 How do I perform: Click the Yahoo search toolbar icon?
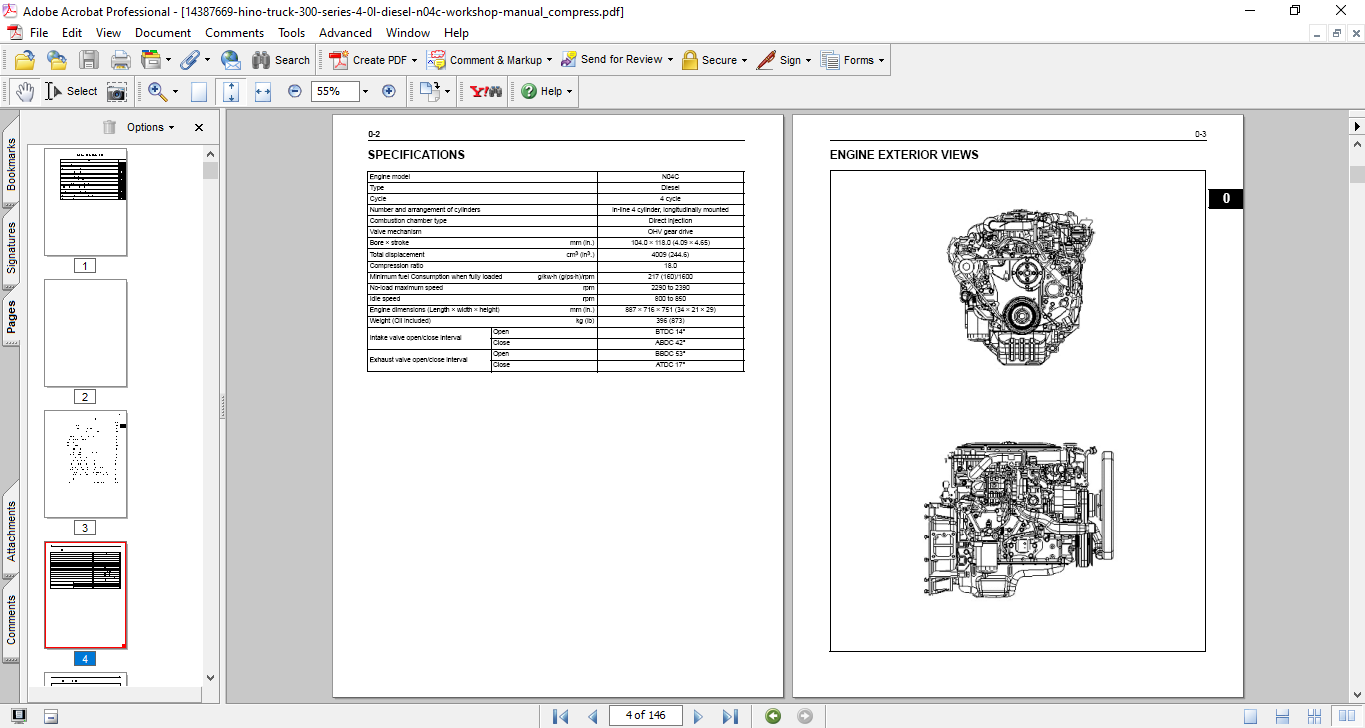pos(486,91)
